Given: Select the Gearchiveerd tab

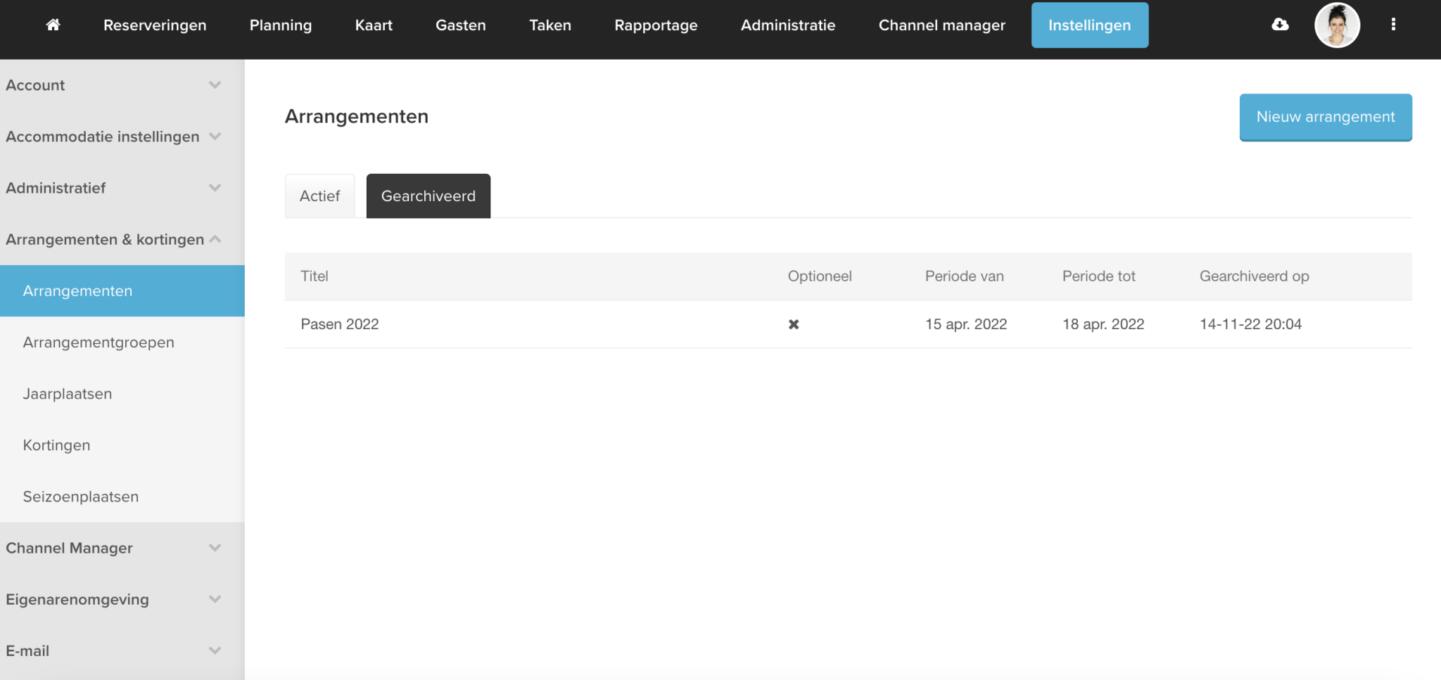Looking at the screenshot, I should [x=428, y=196].
